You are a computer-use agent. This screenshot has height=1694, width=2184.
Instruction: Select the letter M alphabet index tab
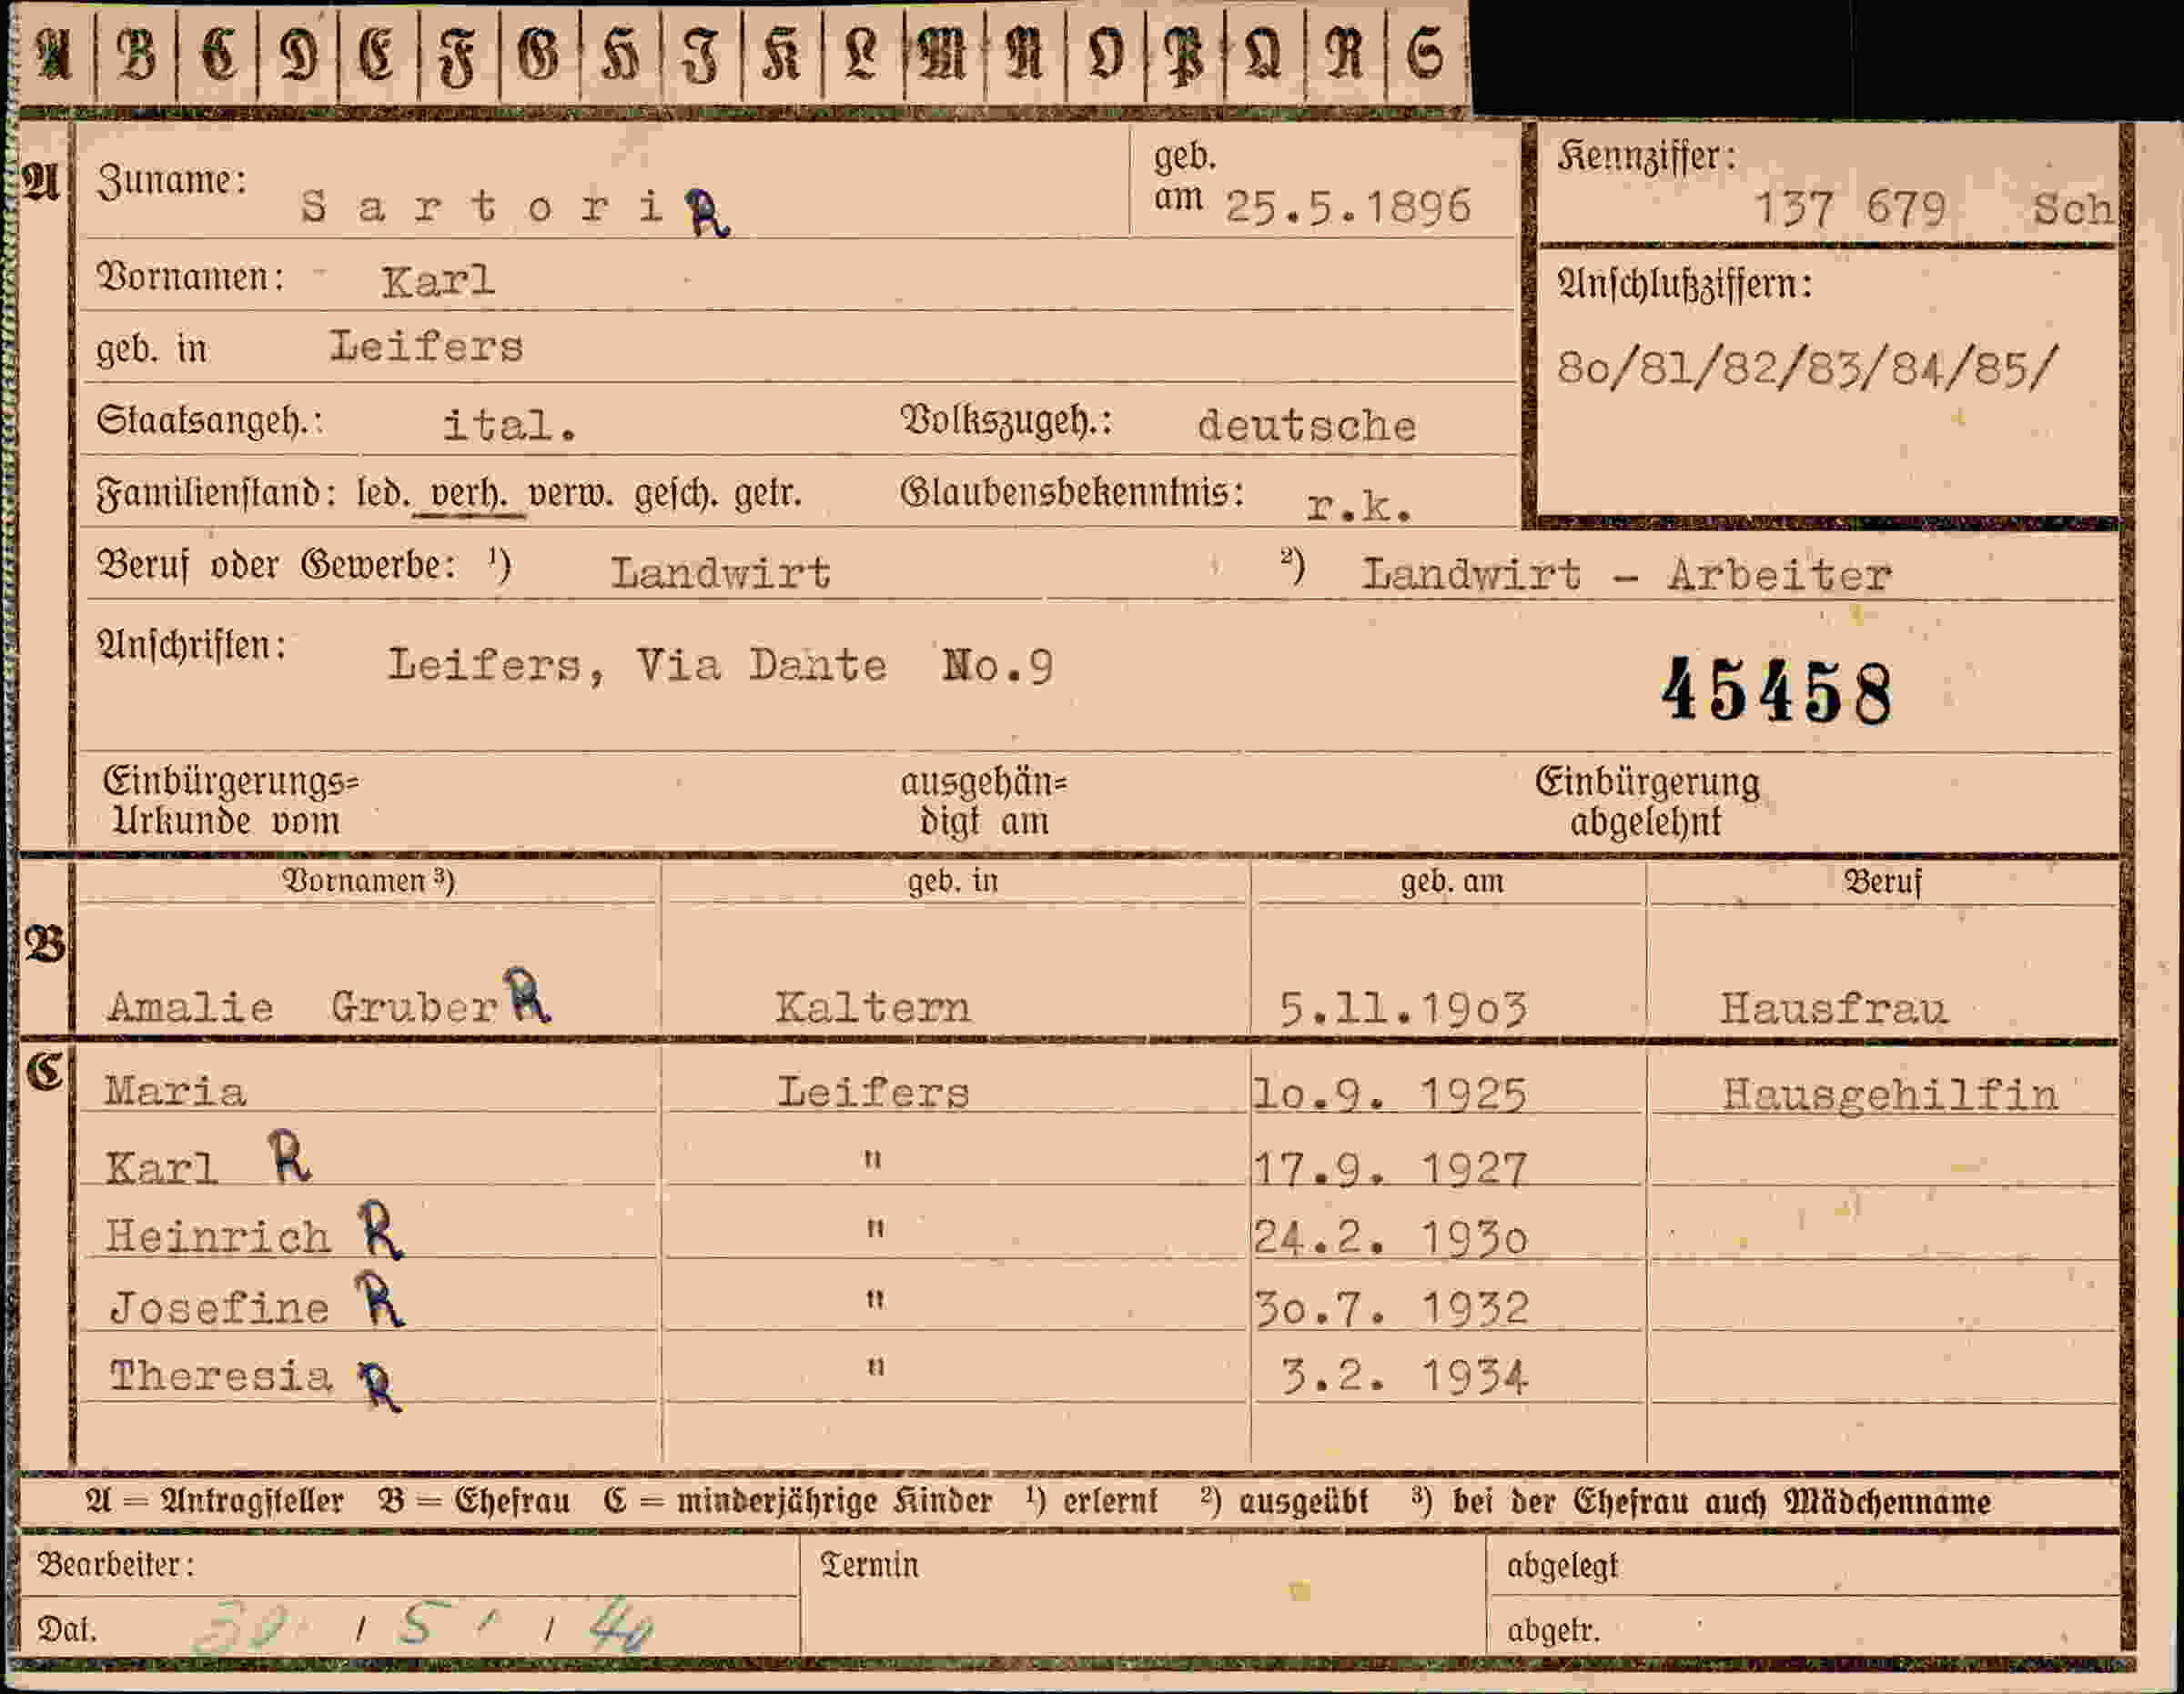click(x=943, y=55)
